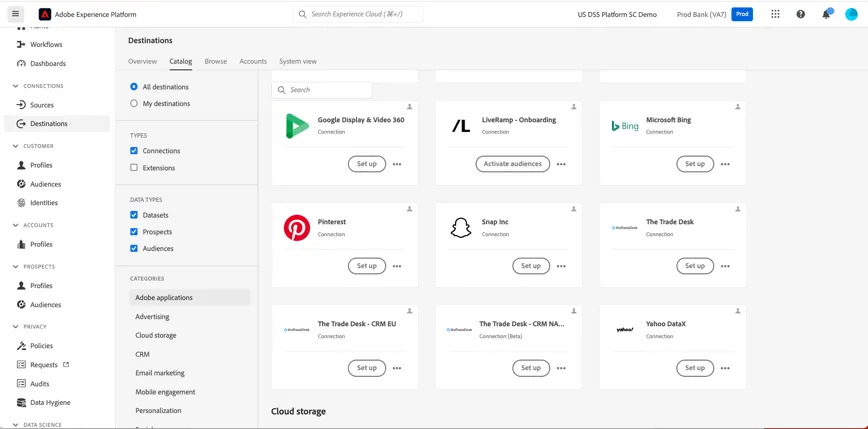Set up the Snap Inc destination
This screenshot has height=429, width=868.
click(x=531, y=266)
